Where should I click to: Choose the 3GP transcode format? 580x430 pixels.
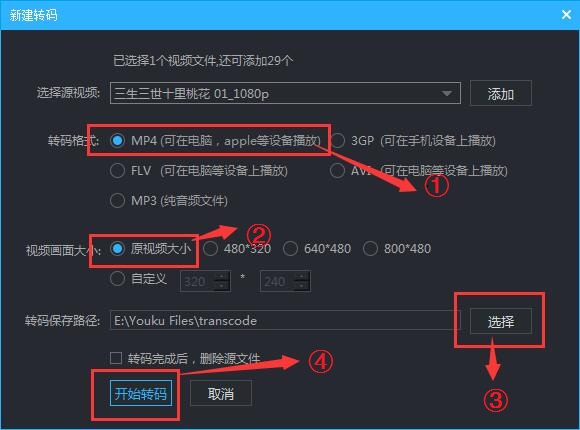(337, 141)
